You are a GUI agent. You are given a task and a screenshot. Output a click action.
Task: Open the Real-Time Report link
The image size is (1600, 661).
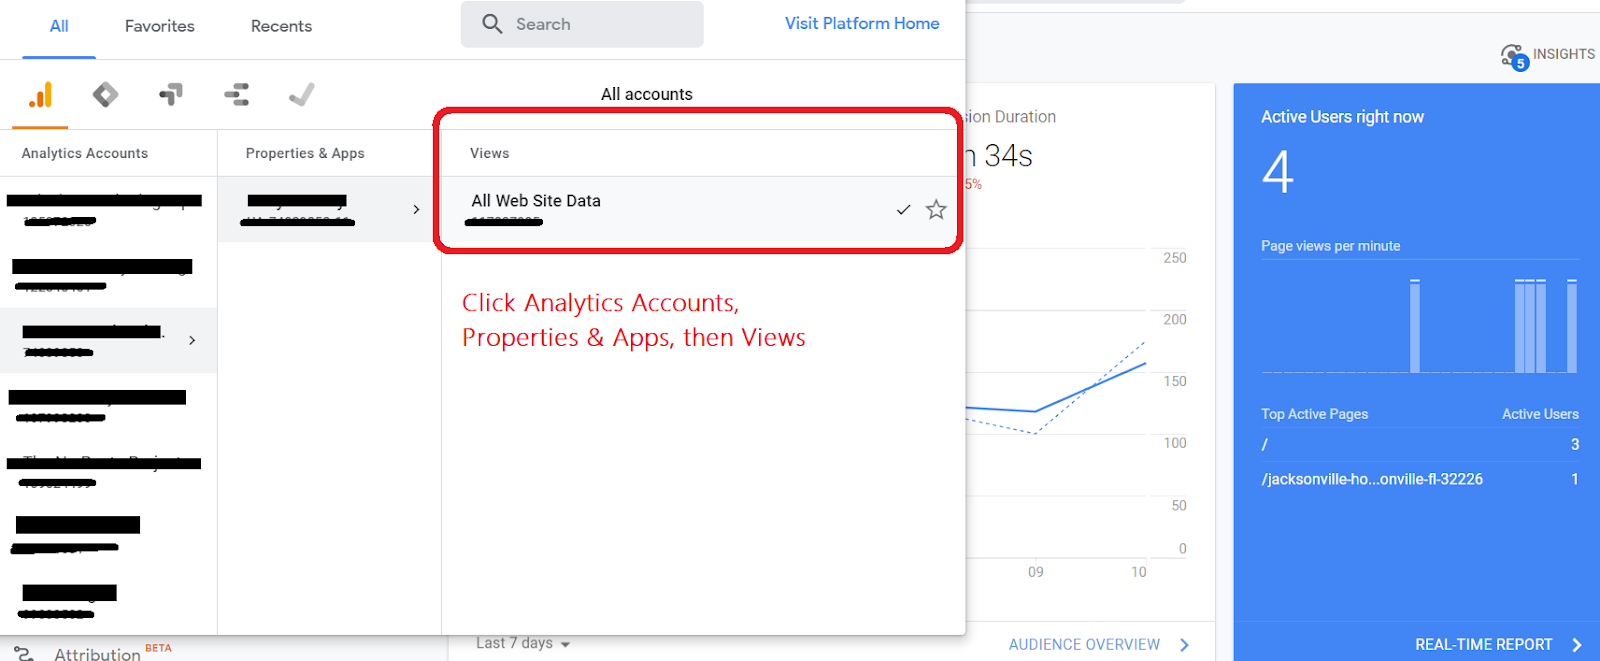pyautogui.click(x=1484, y=645)
